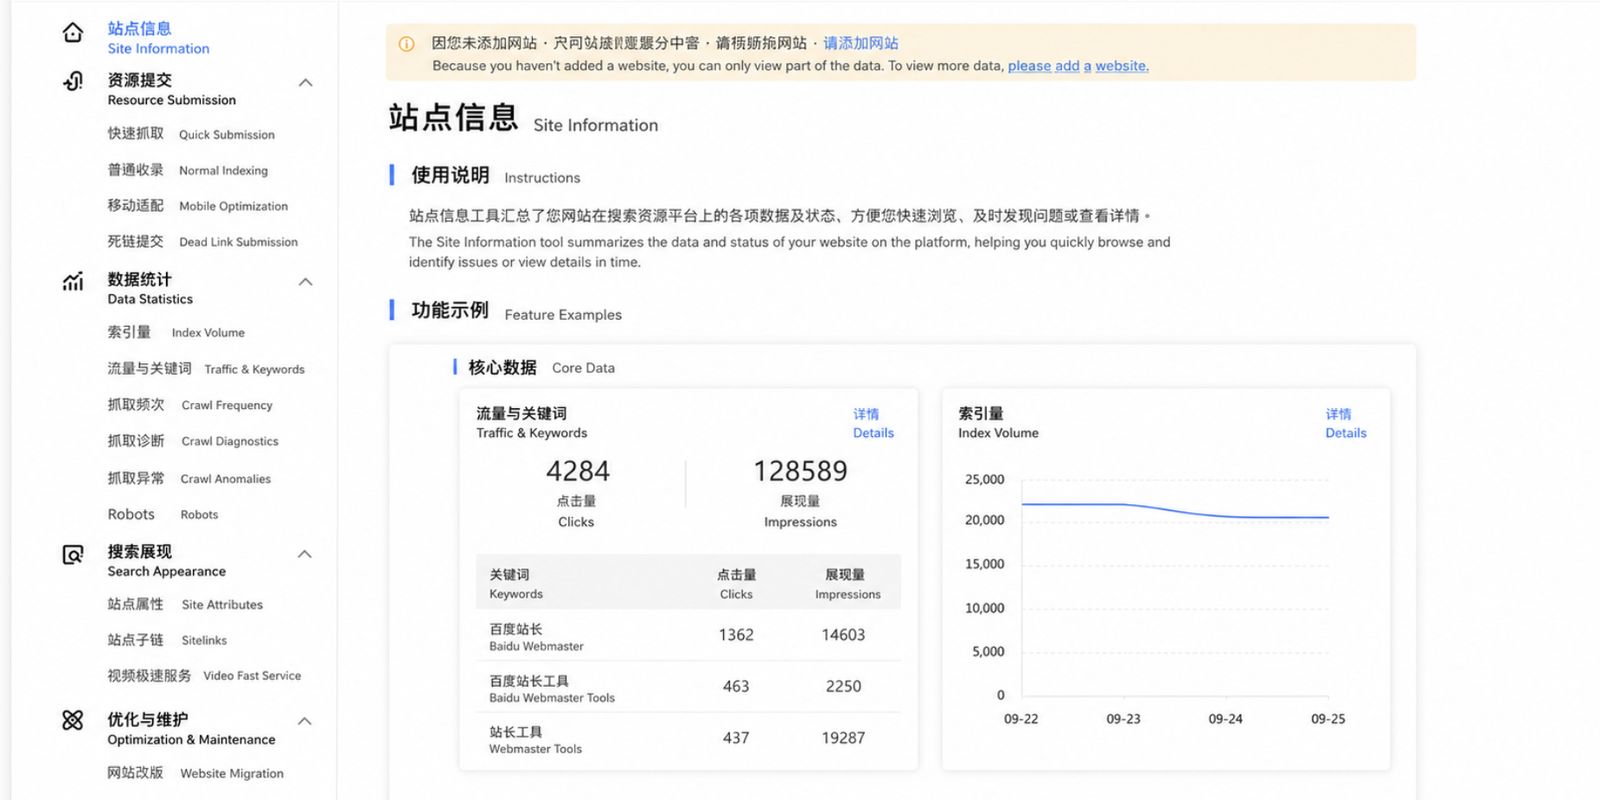Click the 09-22 date label on chart
1600x800 pixels.
pos(1021,719)
